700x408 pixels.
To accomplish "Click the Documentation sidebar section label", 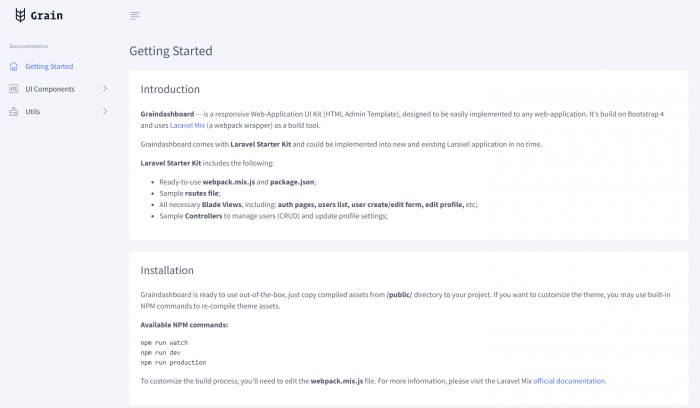I will click(29, 46).
